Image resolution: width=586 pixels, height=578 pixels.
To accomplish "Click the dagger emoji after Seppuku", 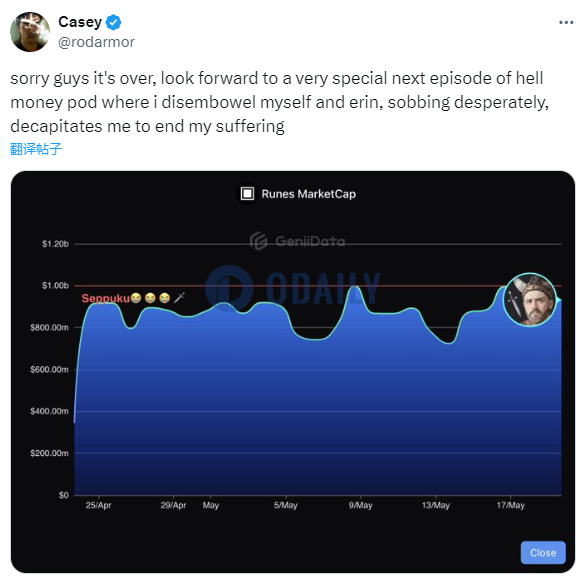I will coord(179,298).
